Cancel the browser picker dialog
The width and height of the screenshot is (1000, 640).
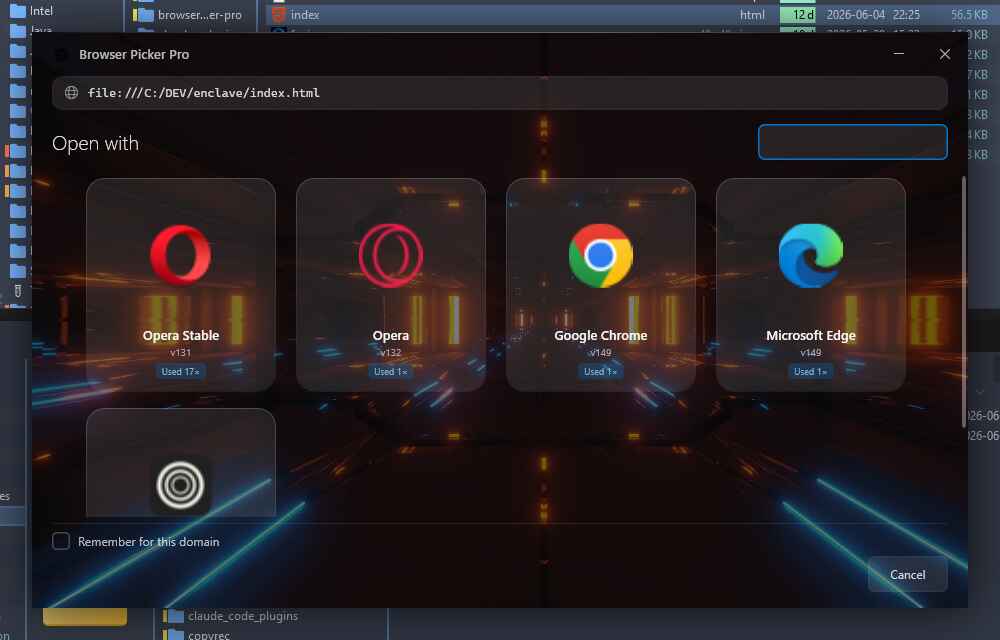click(x=908, y=574)
